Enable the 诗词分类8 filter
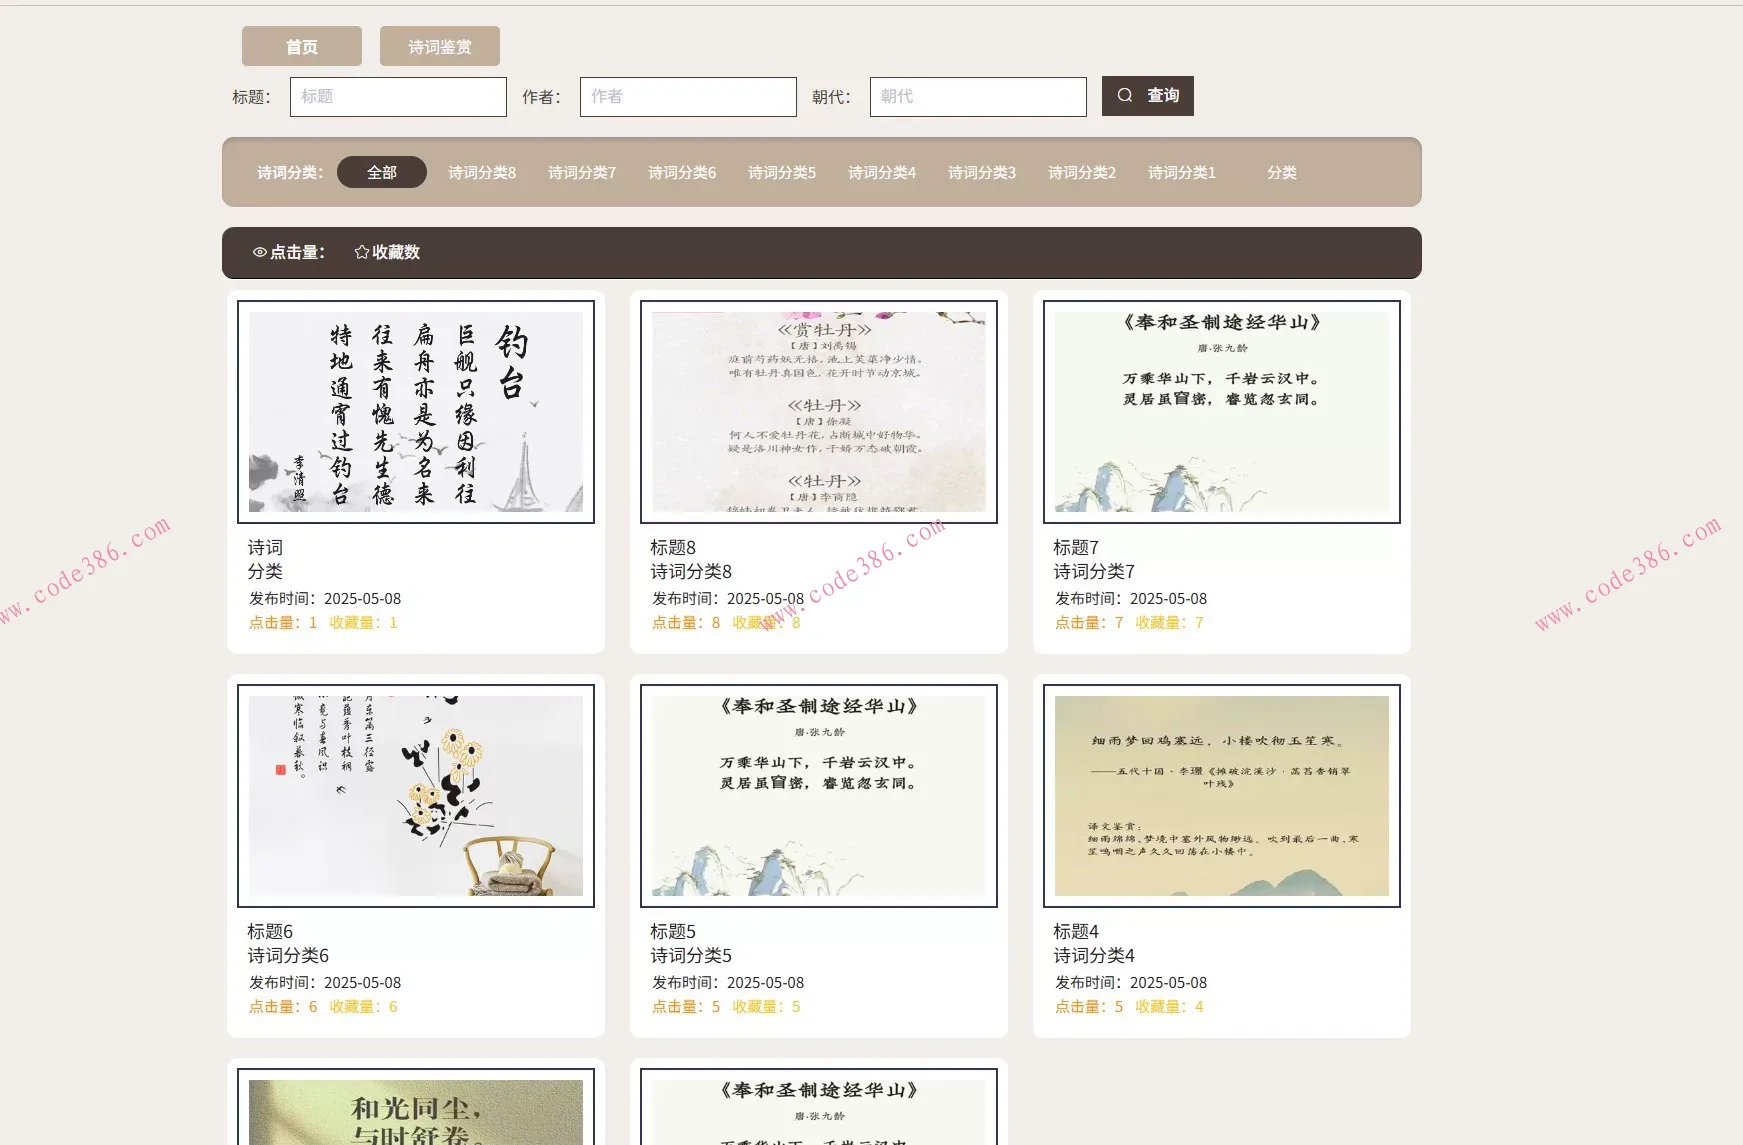The width and height of the screenshot is (1743, 1145). [x=481, y=172]
